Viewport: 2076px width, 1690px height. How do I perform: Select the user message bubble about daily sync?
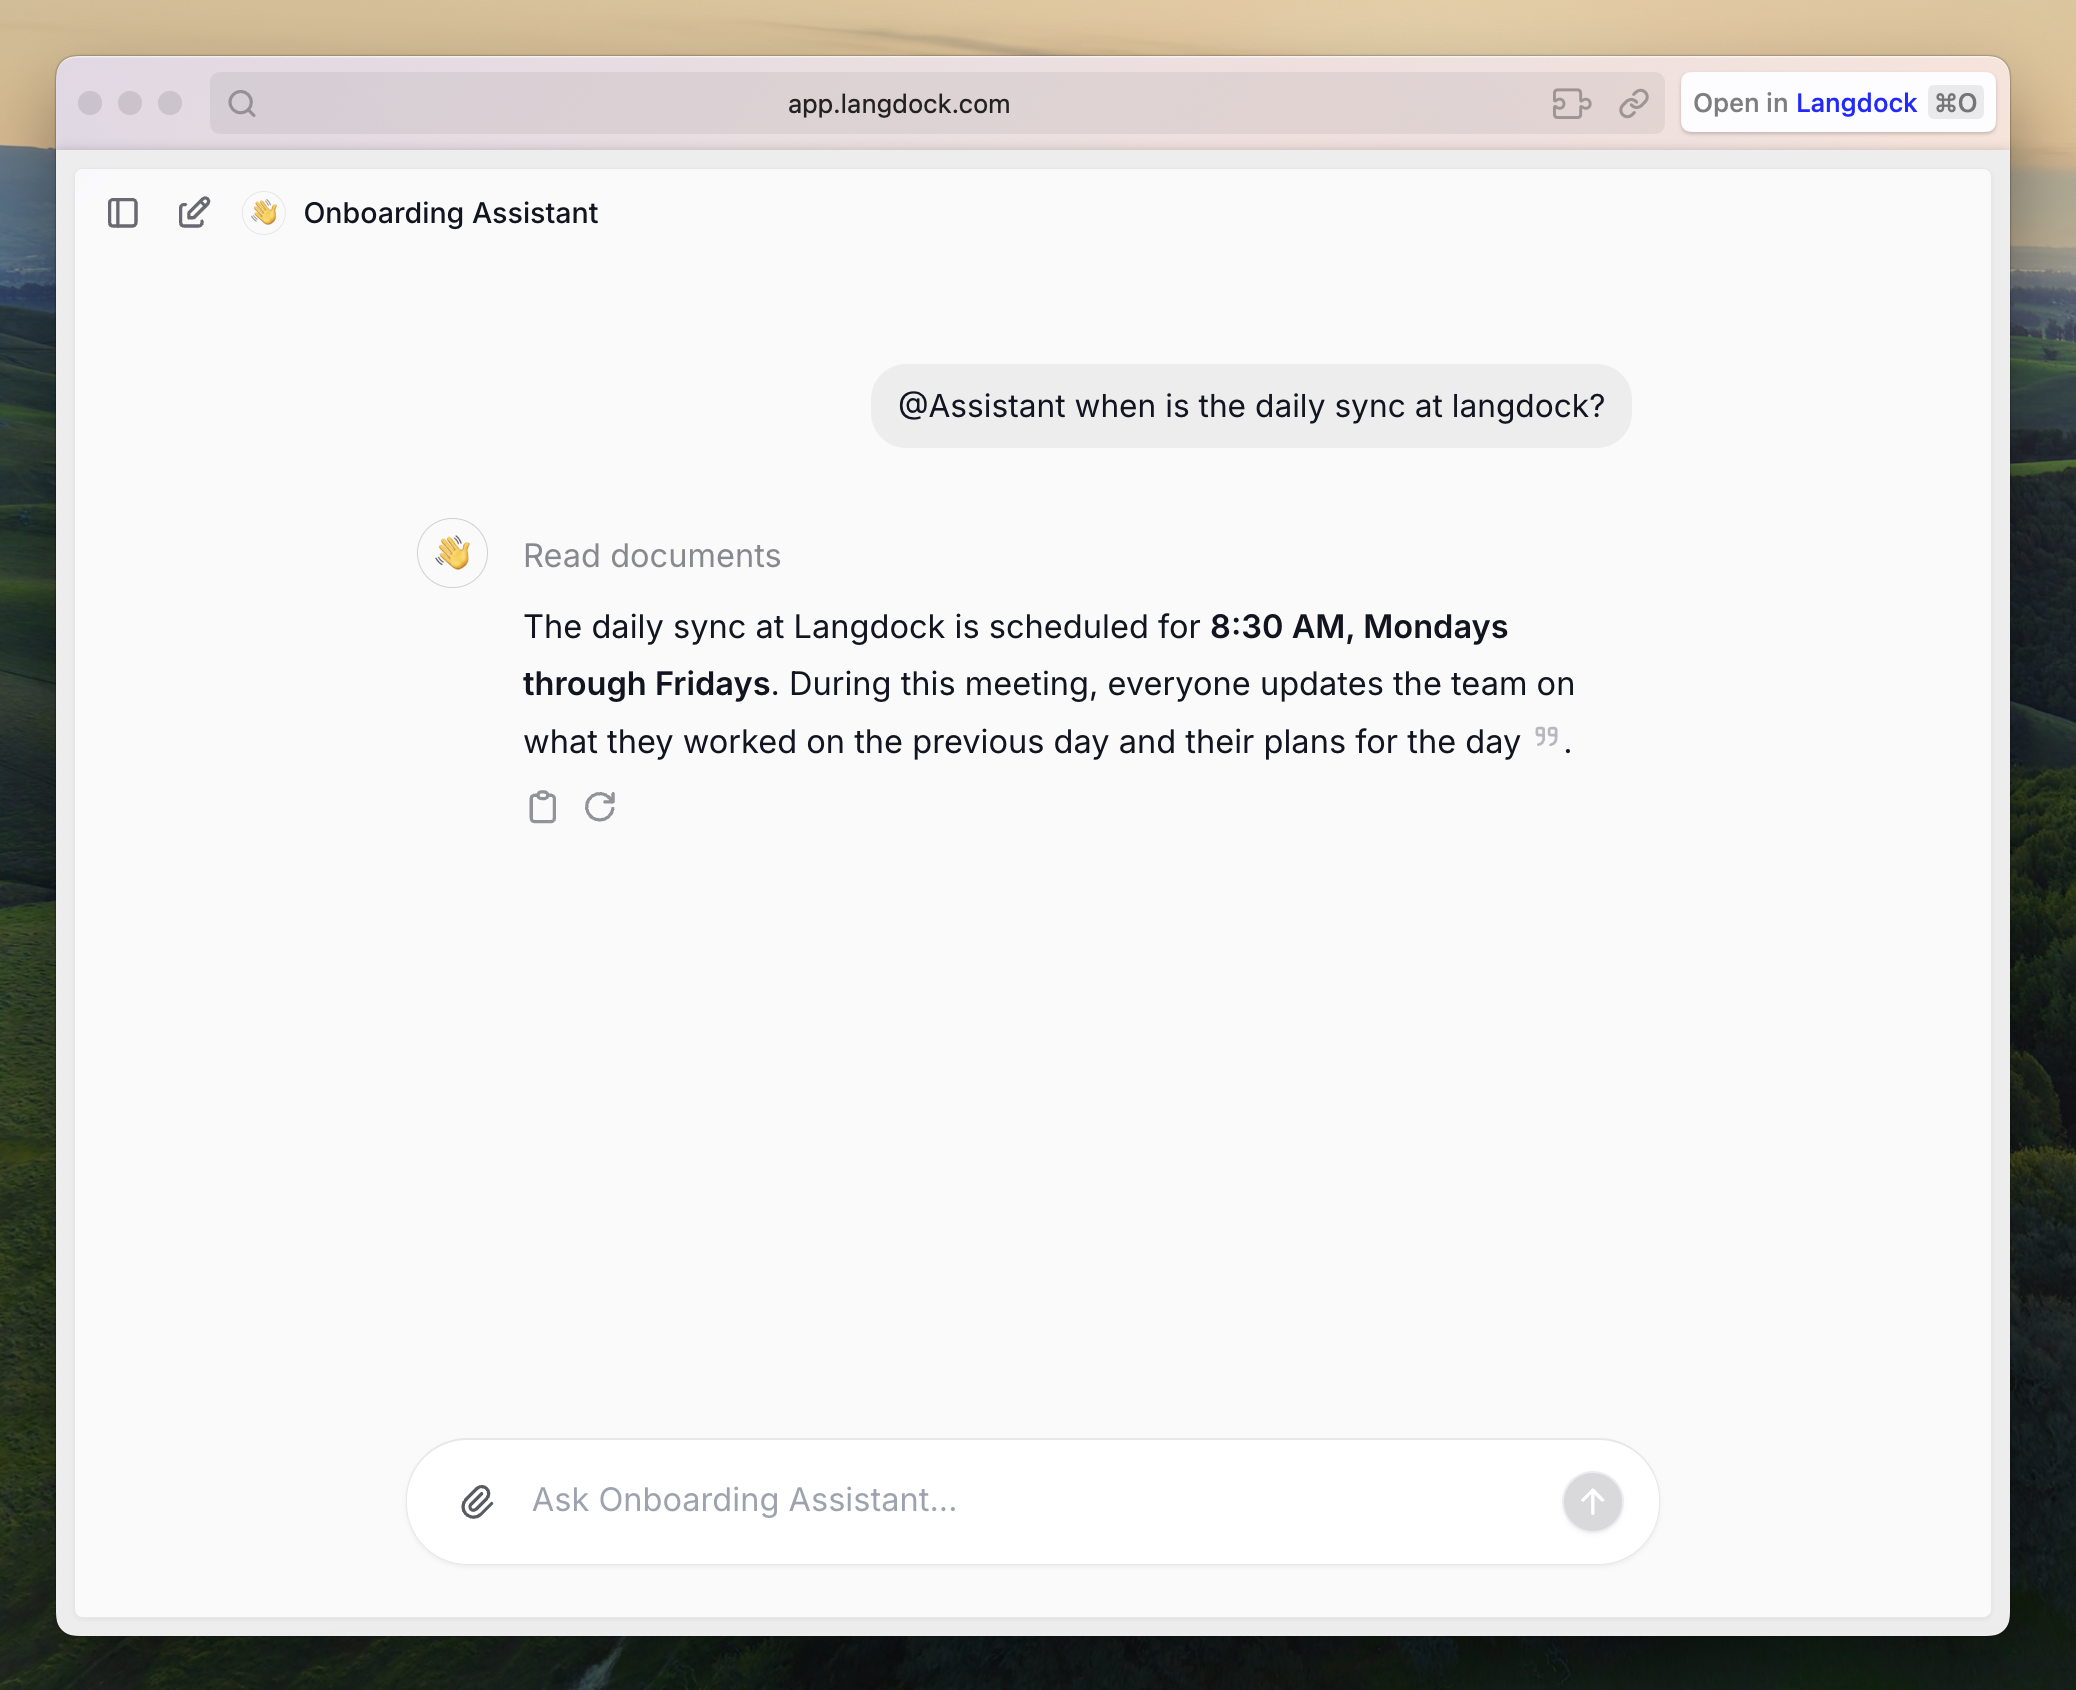[1251, 406]
